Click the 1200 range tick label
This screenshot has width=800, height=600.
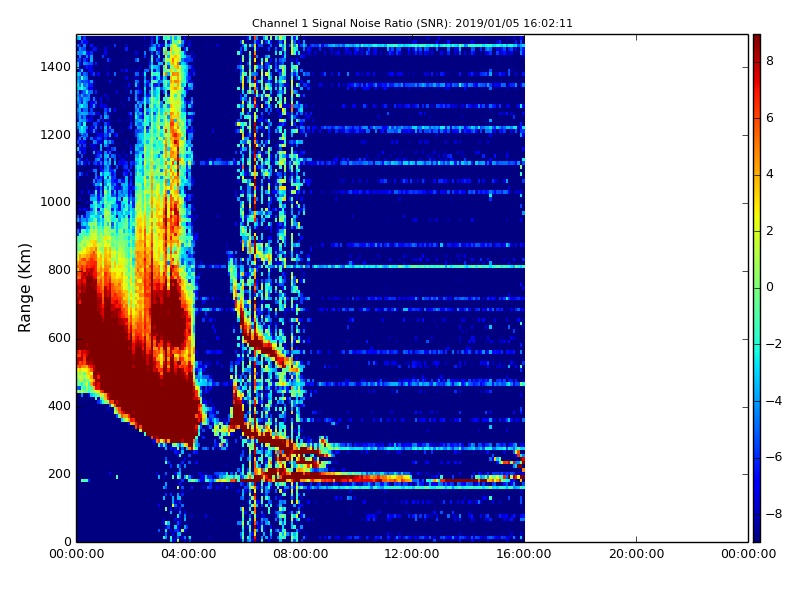[x=55, y=135]
